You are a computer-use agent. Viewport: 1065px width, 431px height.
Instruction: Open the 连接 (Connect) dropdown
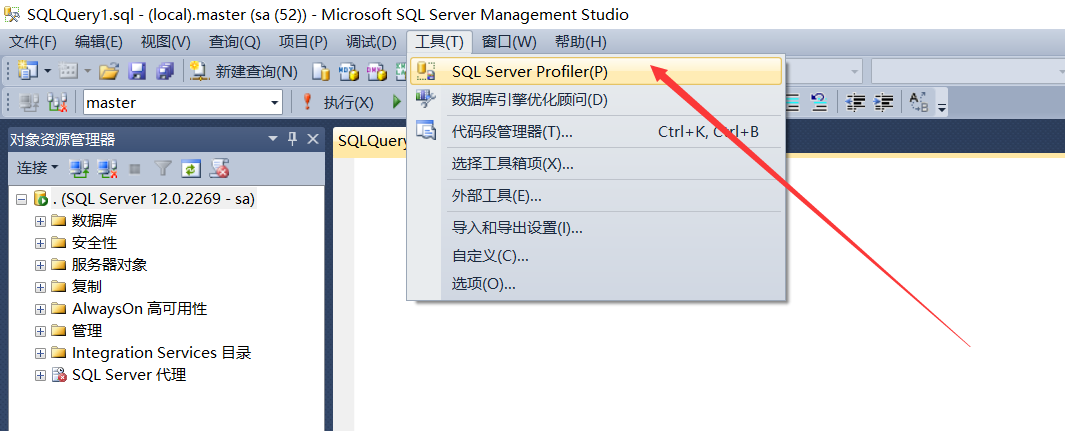[x=39, y=168]
